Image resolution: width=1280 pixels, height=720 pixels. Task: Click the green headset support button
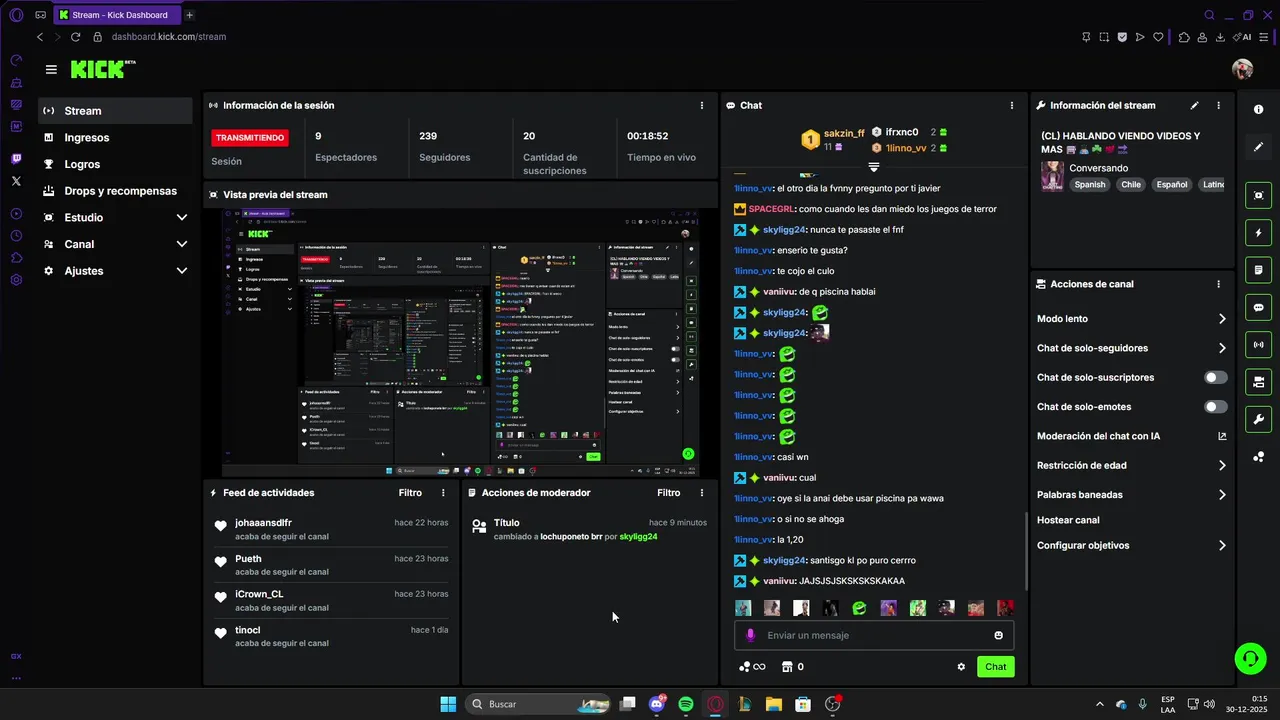coord(1250,658)
